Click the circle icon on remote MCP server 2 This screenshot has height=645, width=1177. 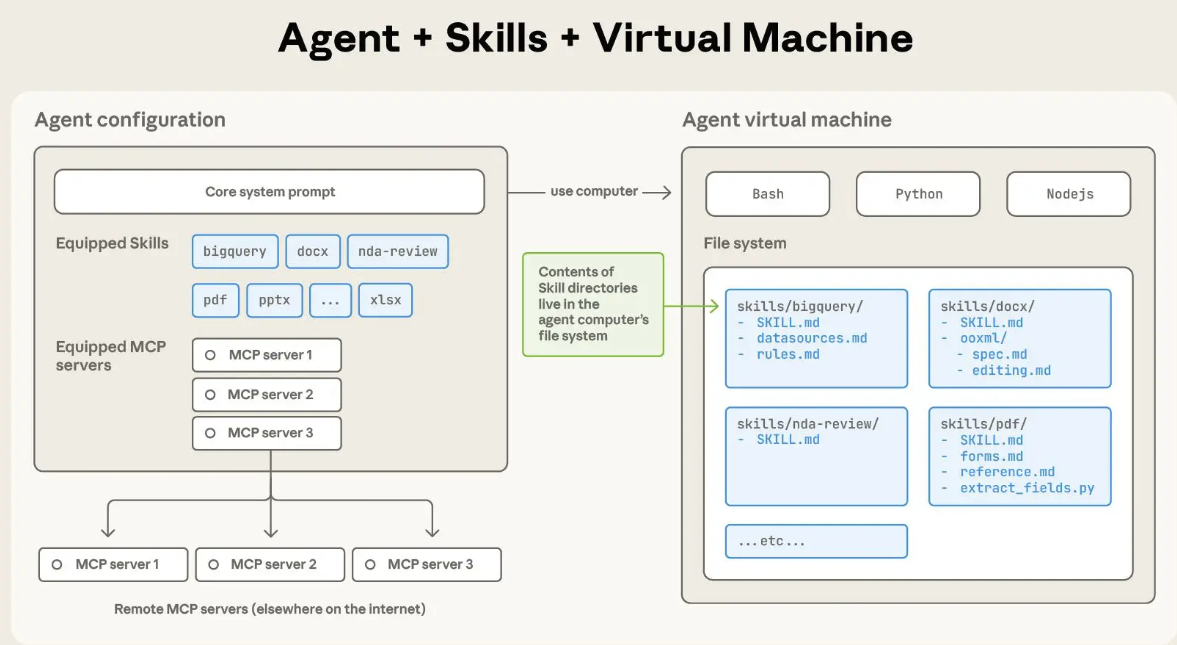point(213,565)
